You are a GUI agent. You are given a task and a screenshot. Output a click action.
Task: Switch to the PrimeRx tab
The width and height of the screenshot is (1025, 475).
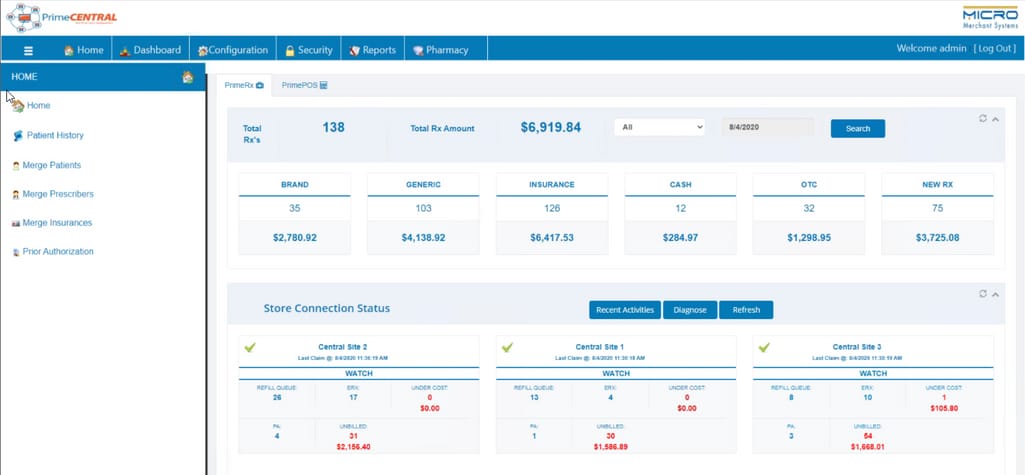pyautogui.click(x=244, y=86)
